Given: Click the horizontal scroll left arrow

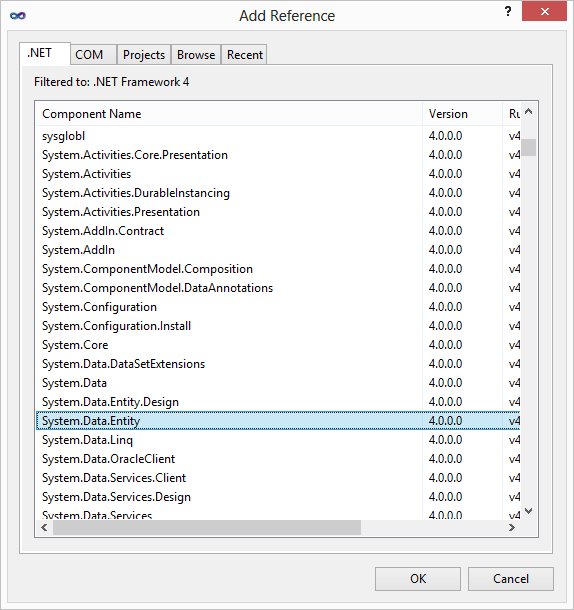Looking at the screenshot, I should 44,528.
